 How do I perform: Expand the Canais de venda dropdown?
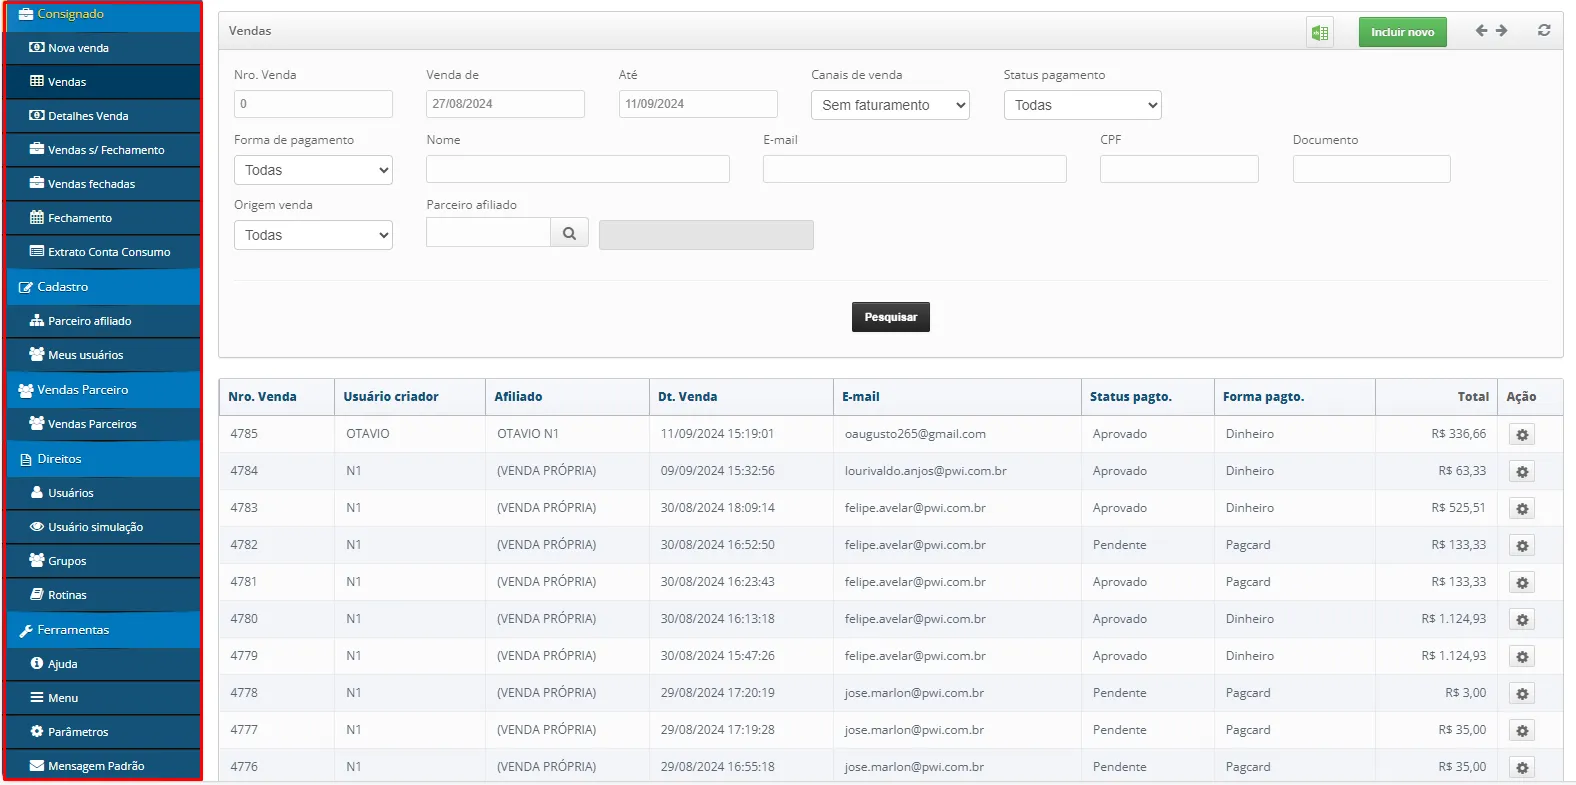click(890, 105)
